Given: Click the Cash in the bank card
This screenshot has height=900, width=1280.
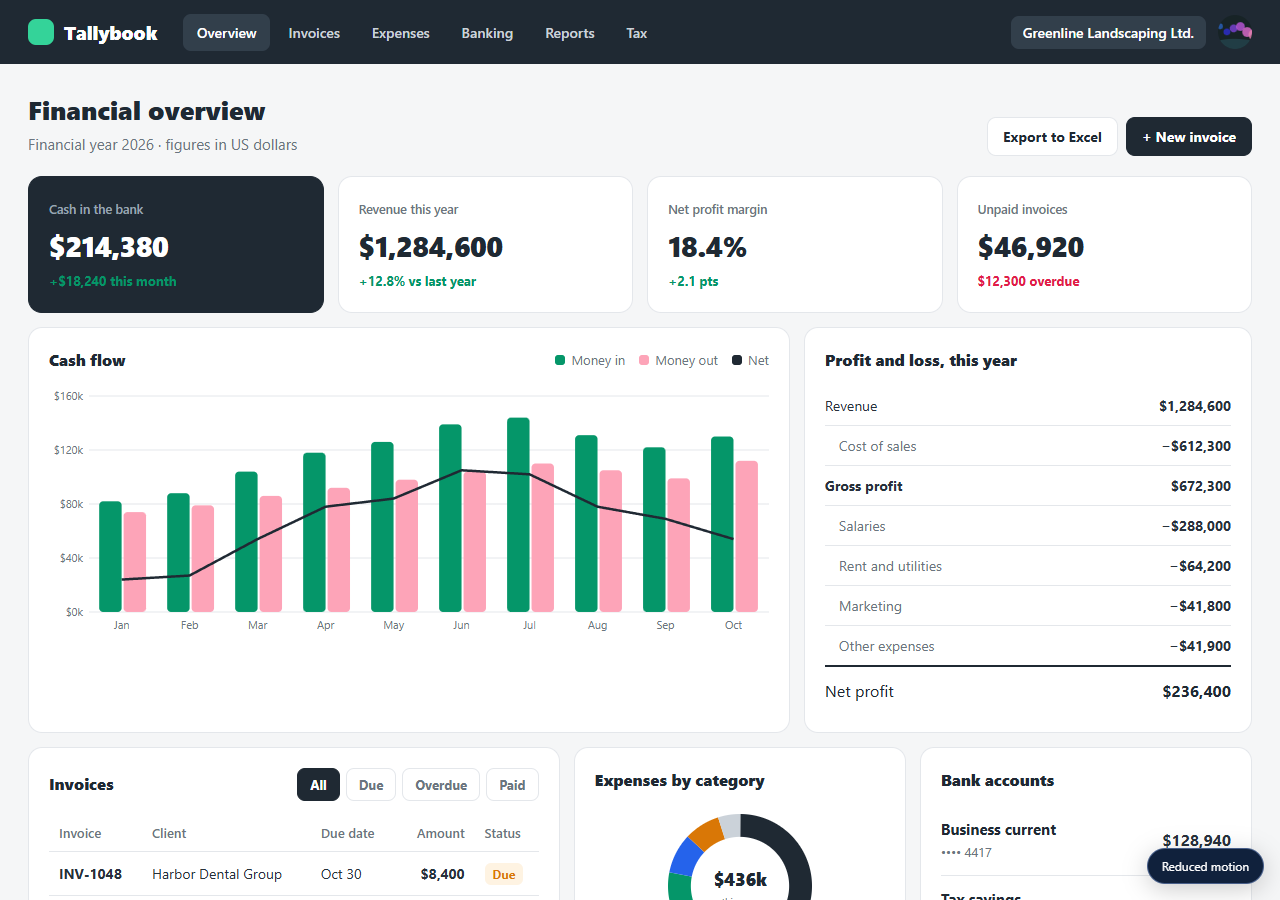Looking at the screenshot, I should 176,245.
